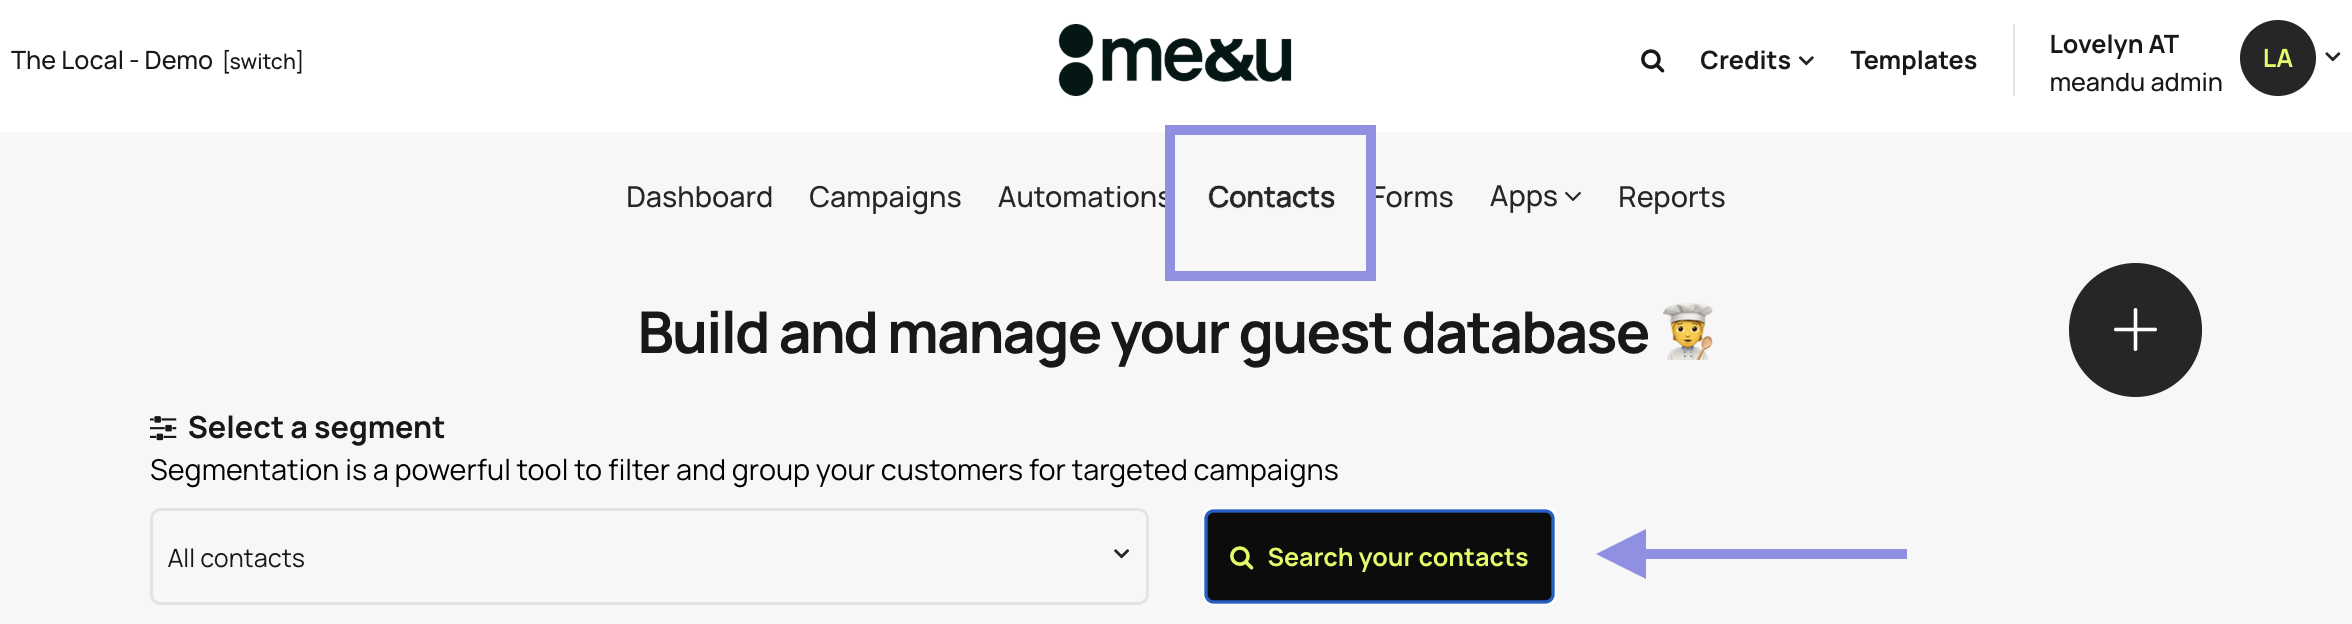The height and width of the screenshot is (624, 2352).
Task: Switch to the Automations tab
Action: pos(1082,197)
